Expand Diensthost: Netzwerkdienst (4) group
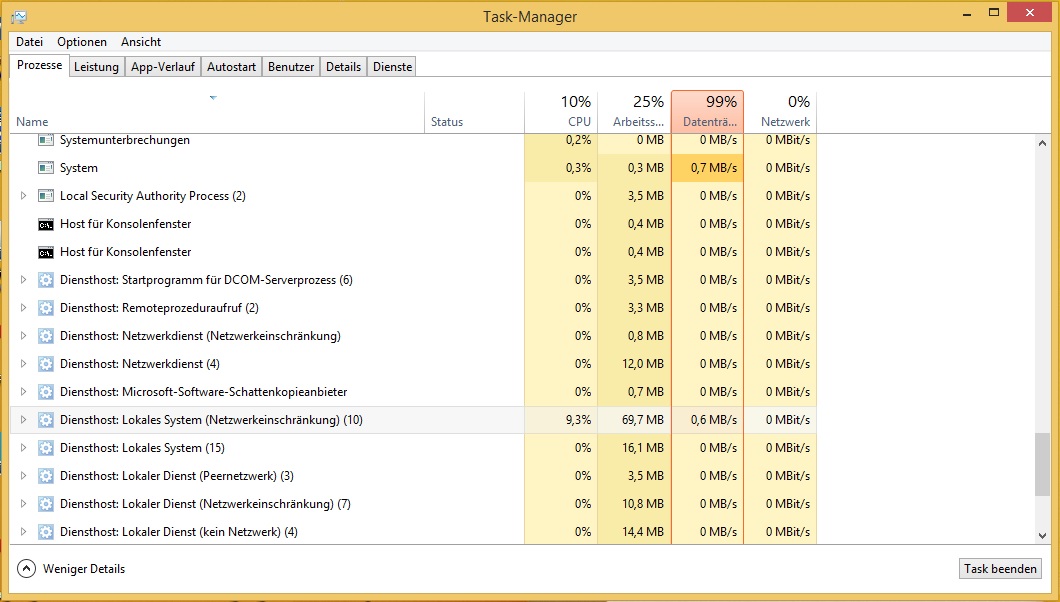1060x602 pixels. tap(24, 364)
